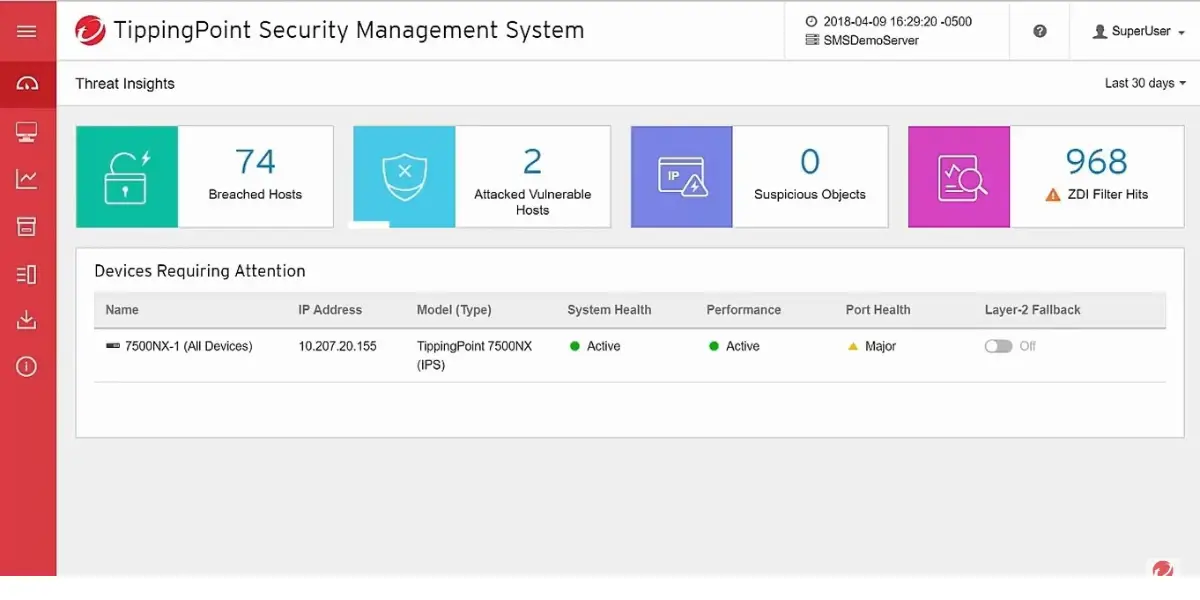This screenshot has height=600, width=1200.
Task: Click the yellow Port Health Major triangle
Action: [853, 346]
